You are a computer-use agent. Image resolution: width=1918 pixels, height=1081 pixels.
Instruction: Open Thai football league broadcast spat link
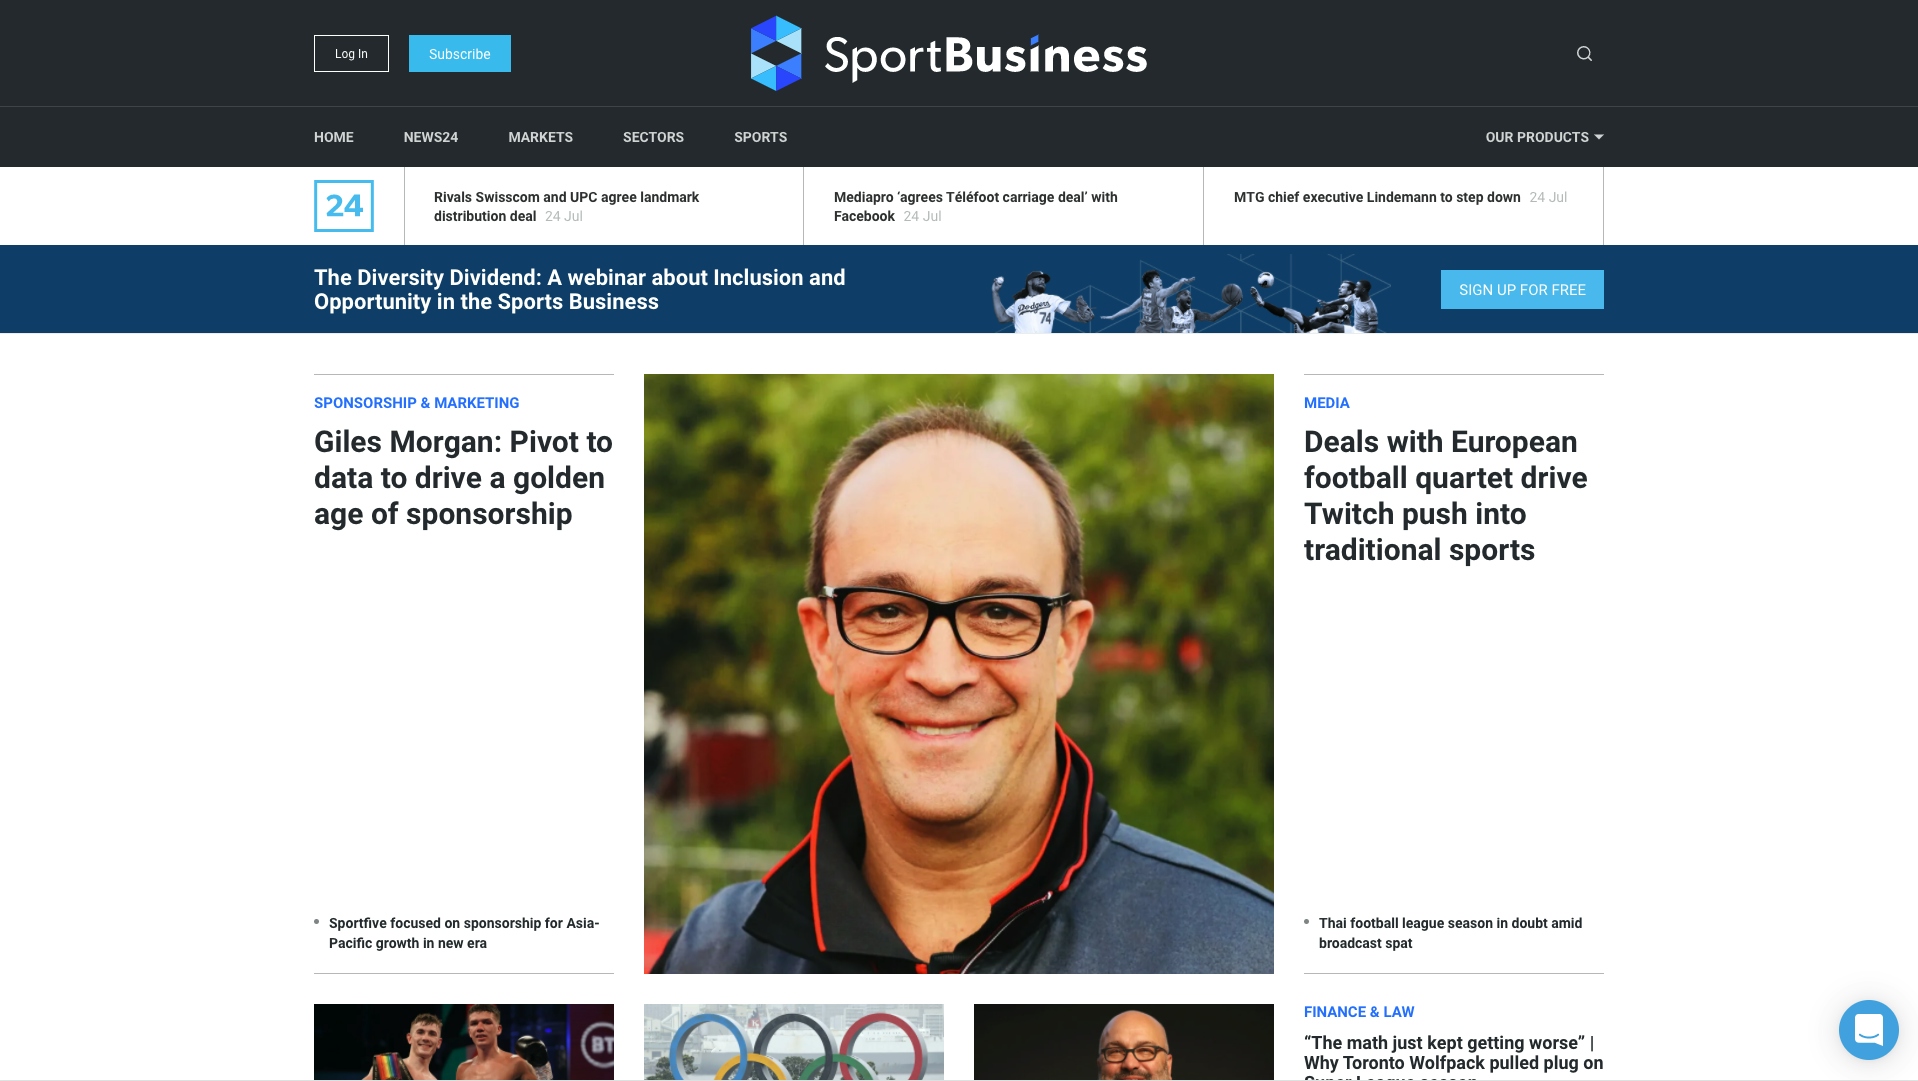[1450, 933]
